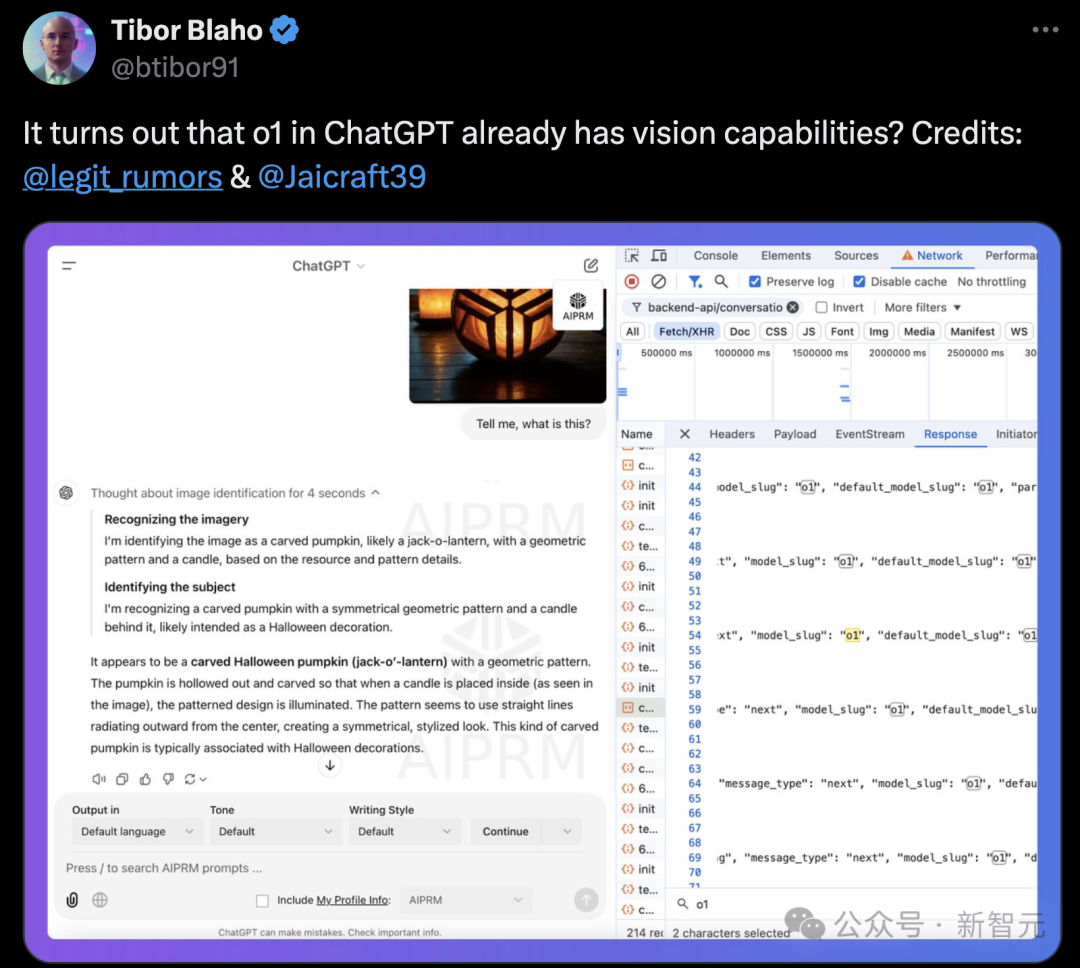Open the uploaded pumpkin image thumbnail
Screen dimensions: 1080x968
pos(507,346)
